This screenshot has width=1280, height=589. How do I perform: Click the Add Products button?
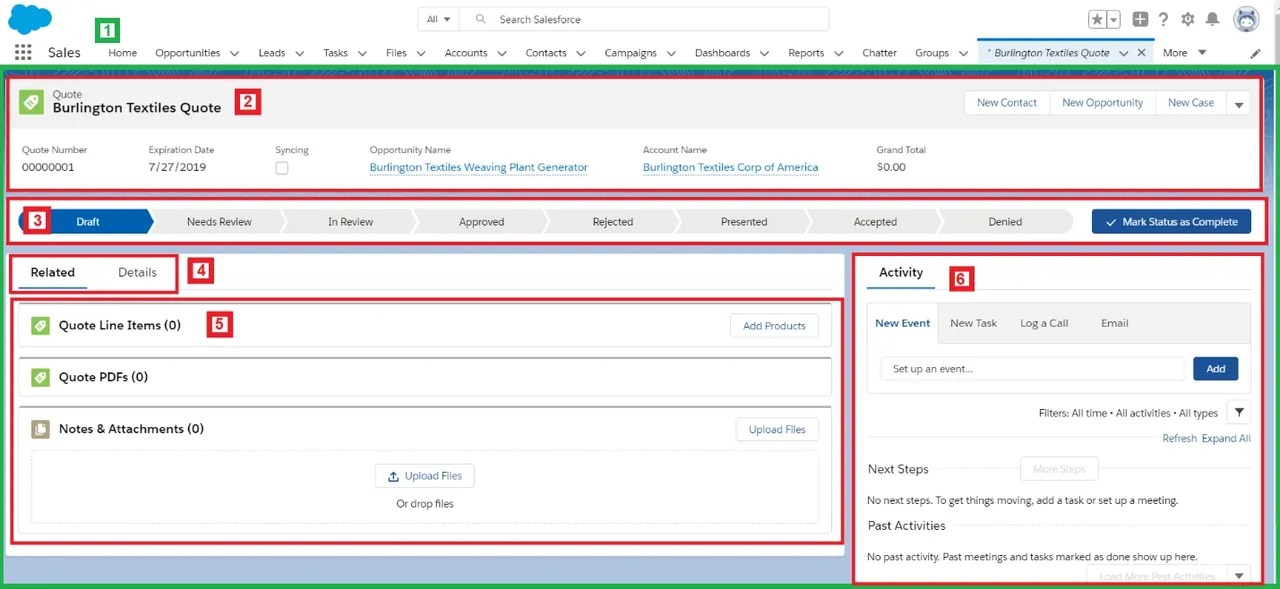[x=774, y=325]
